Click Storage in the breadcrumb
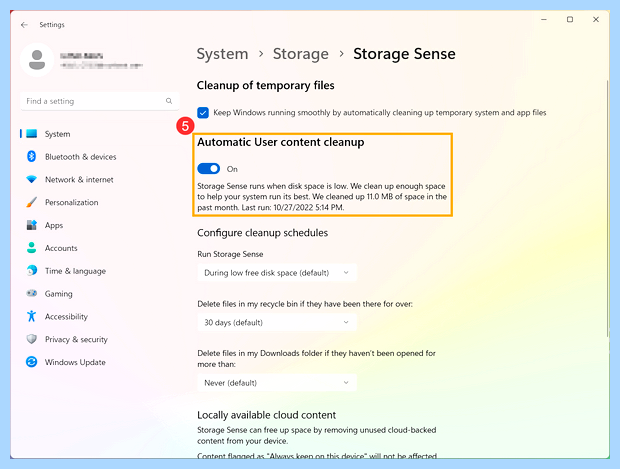The height and width of the screenshot is (469, 620). 301,54
